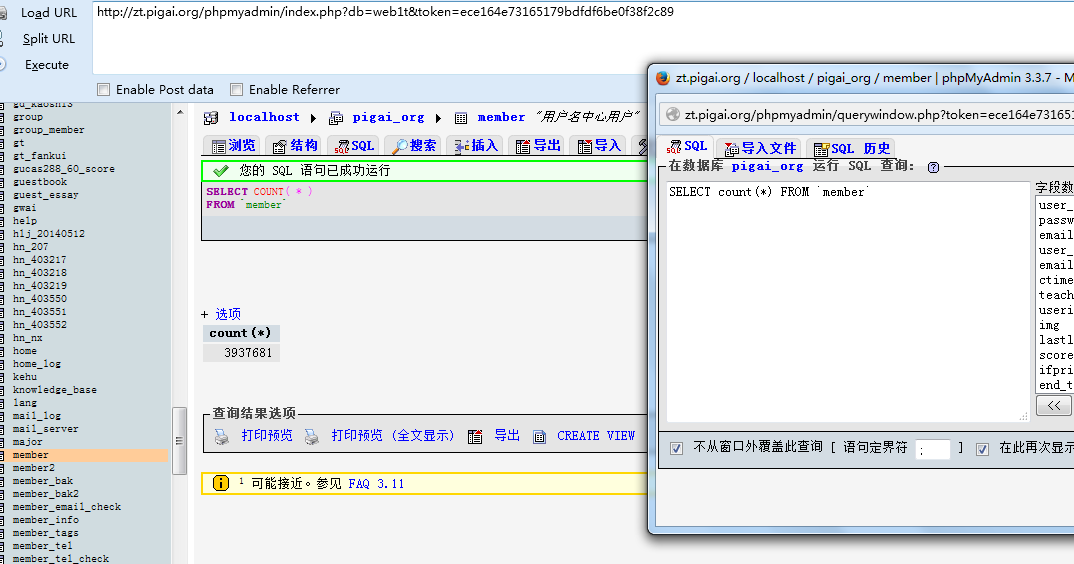
Task: Open member table breadcrumb link
Action: (501, 117)
